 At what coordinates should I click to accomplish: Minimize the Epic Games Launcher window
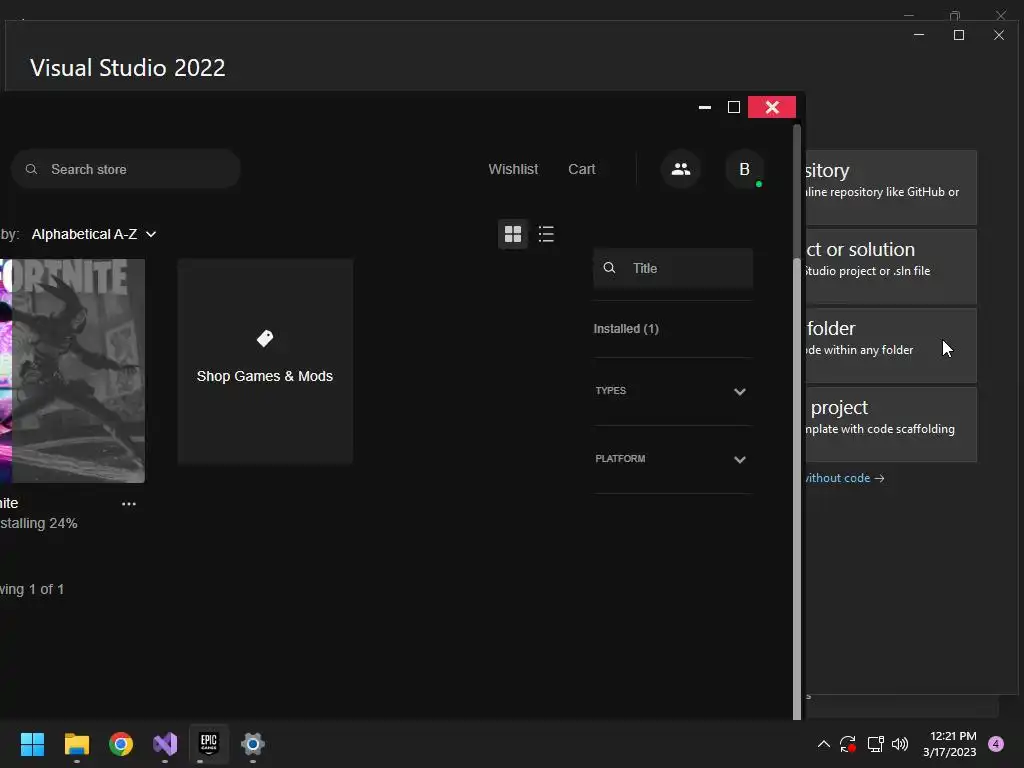click(x=705, y=107)
